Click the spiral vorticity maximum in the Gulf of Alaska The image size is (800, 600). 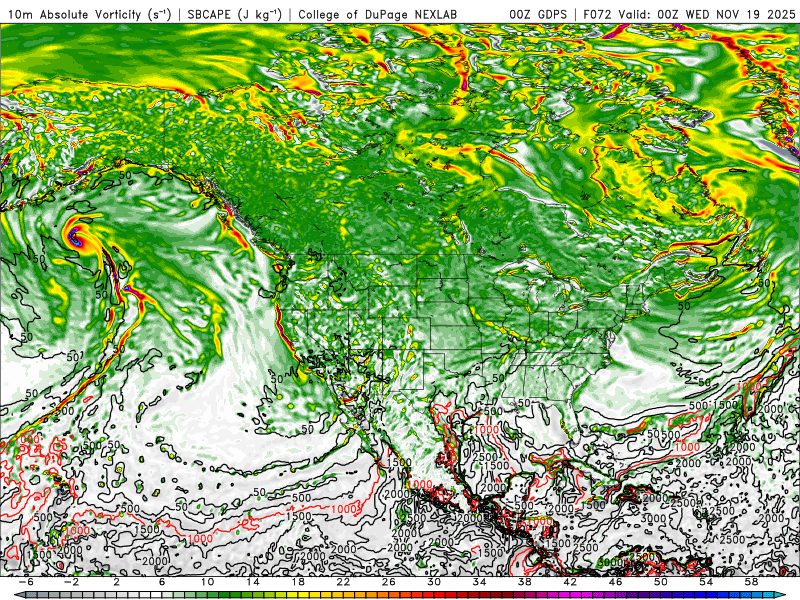pyautogui.click(x=76, y=237)
